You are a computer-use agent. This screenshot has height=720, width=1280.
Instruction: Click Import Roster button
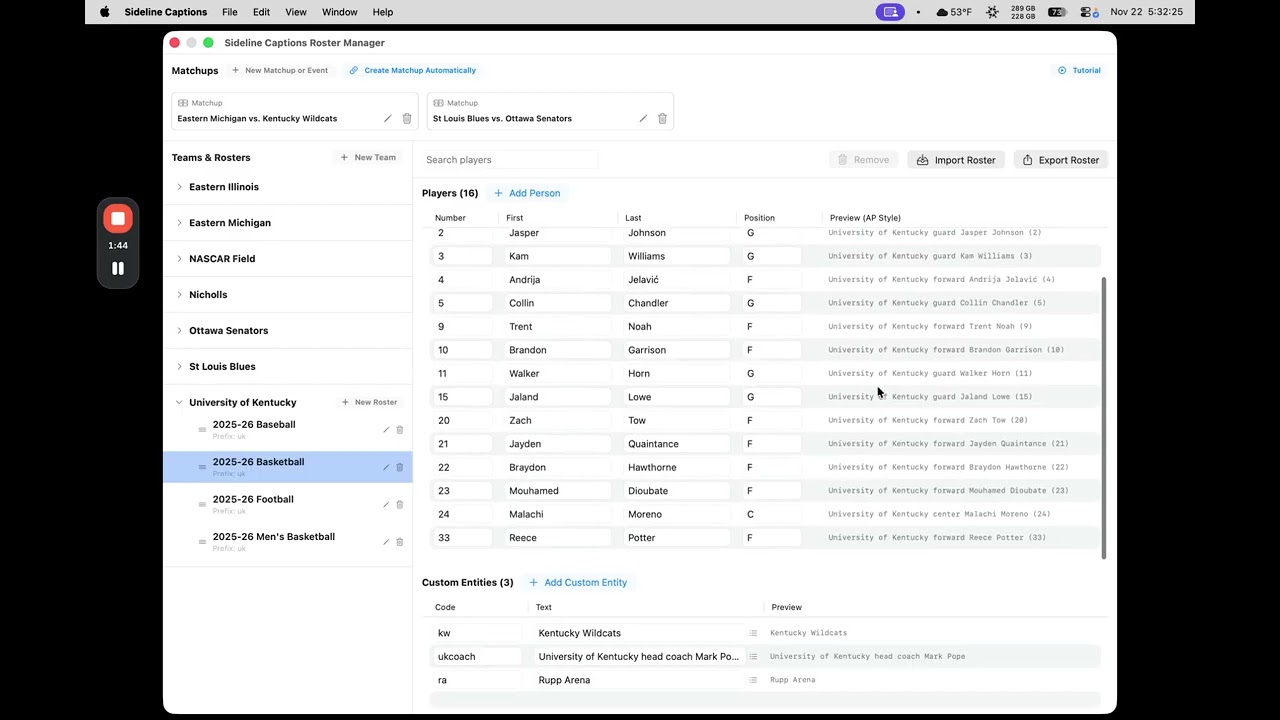pyautogui.click(x=956, y=160)
